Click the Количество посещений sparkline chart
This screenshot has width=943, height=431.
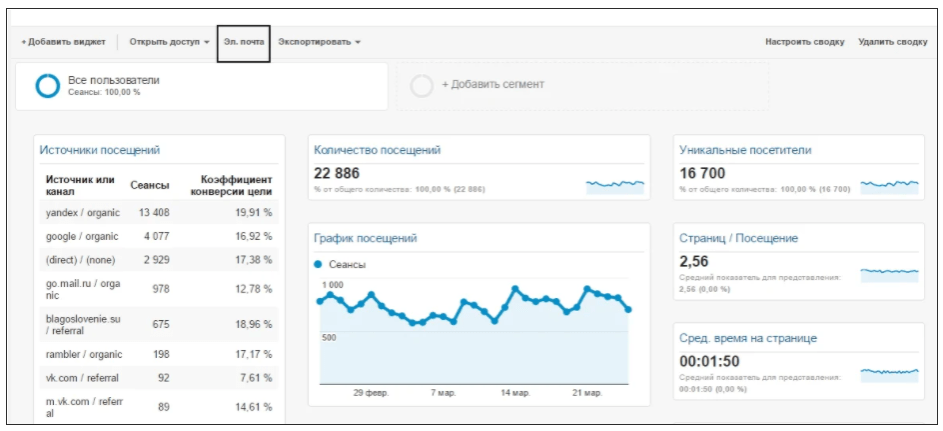click(615, 184)
